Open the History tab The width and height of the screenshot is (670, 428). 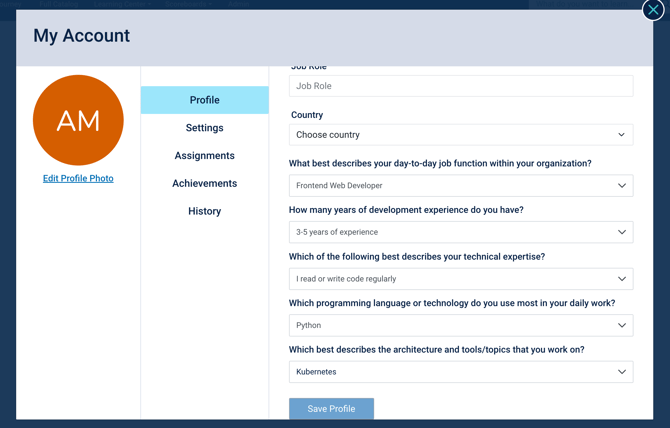pyautogui.click(x=205, y=211)
